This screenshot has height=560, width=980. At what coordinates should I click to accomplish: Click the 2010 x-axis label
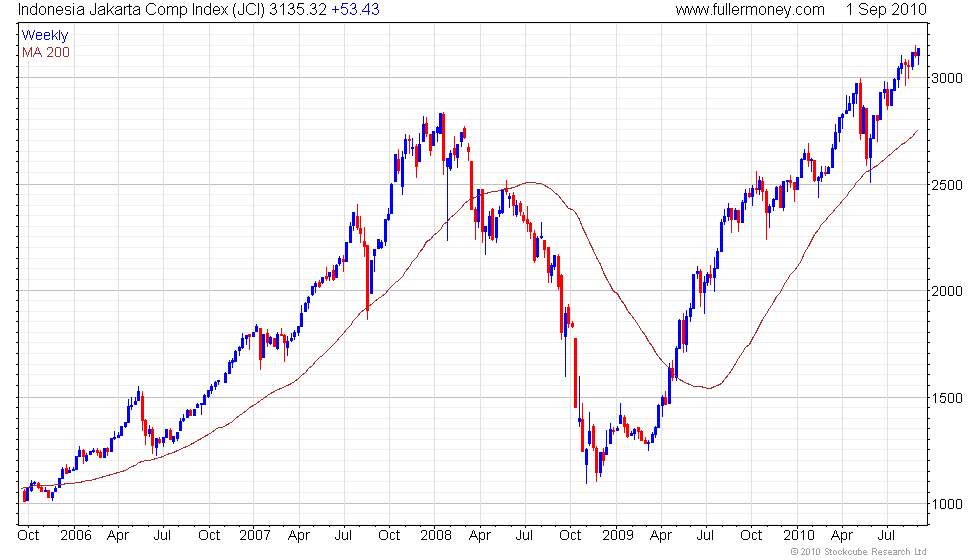(799, 536)
